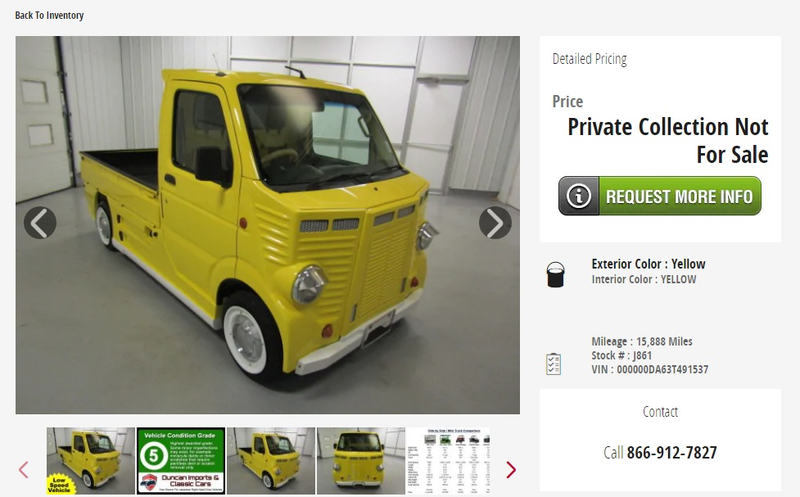Click the main yellow truck photo
Screen dimensions: 800x497
click(x=268, y=225)
